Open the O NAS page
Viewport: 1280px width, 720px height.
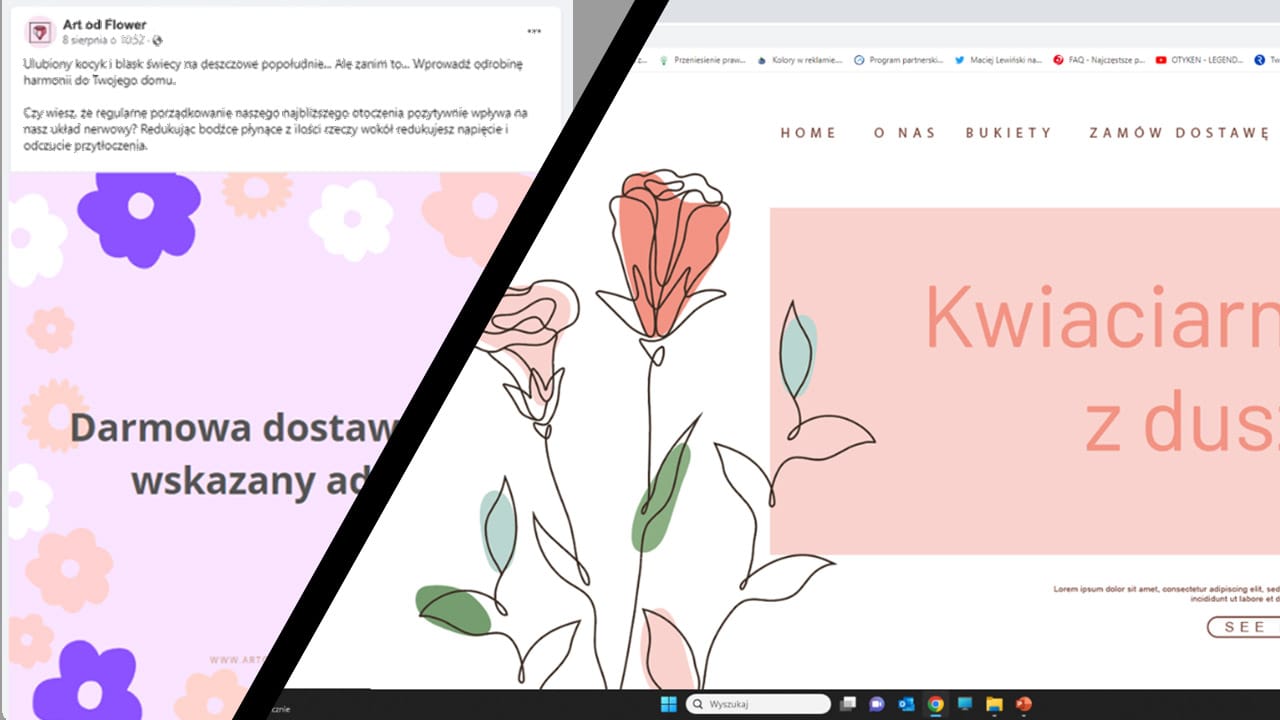(x=904, y=133)
